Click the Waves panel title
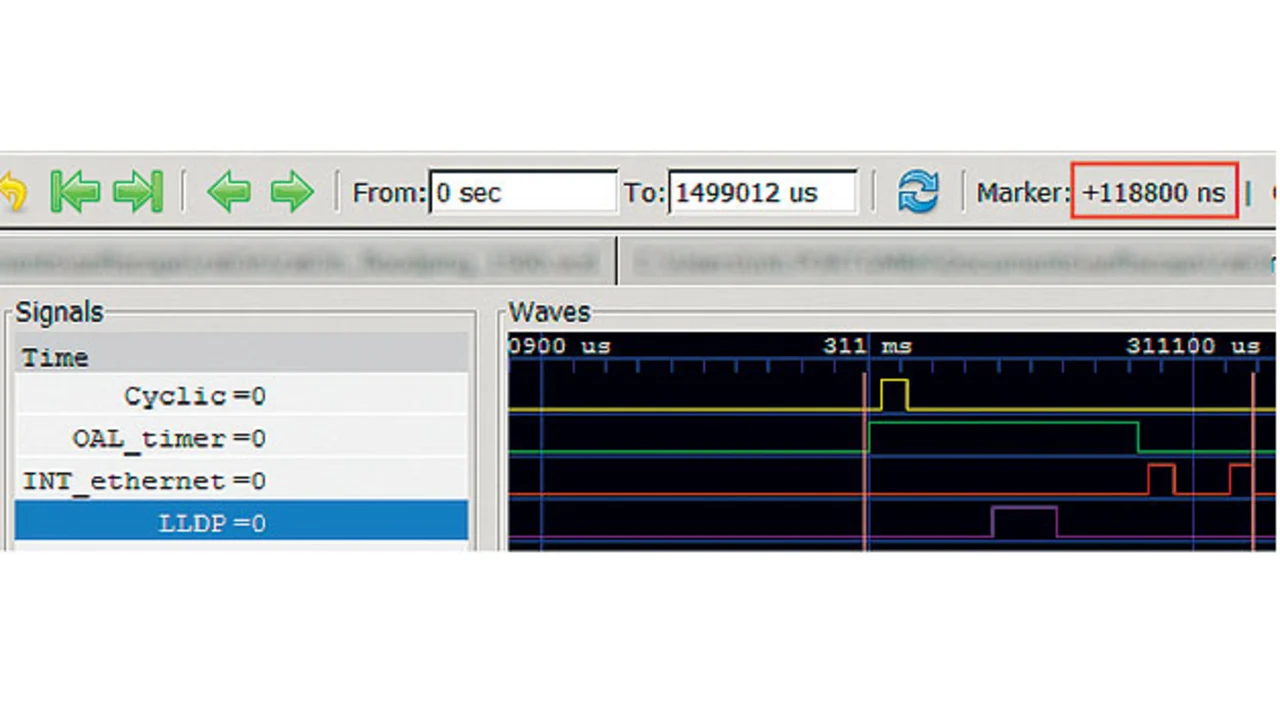The height and width of the screenshot is (719, 1280). click(x=549, y=312)
